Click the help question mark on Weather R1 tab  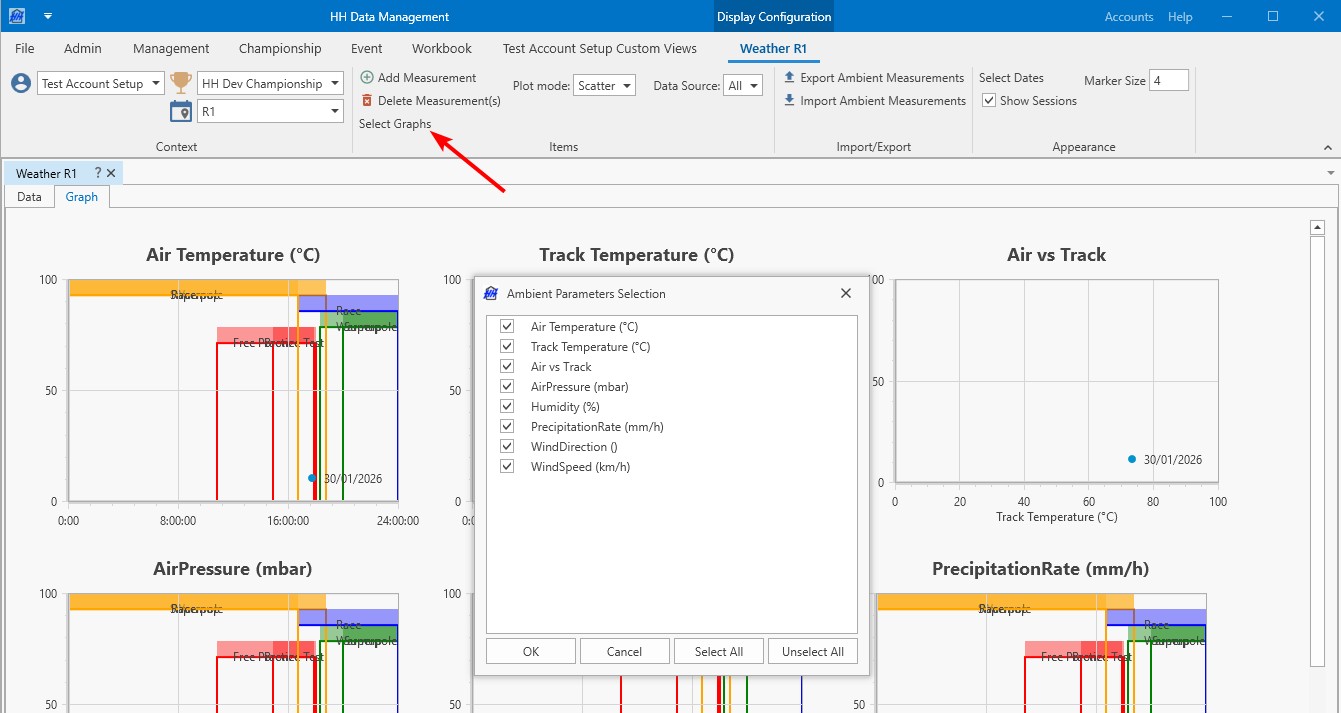click(x=98, y=173)
